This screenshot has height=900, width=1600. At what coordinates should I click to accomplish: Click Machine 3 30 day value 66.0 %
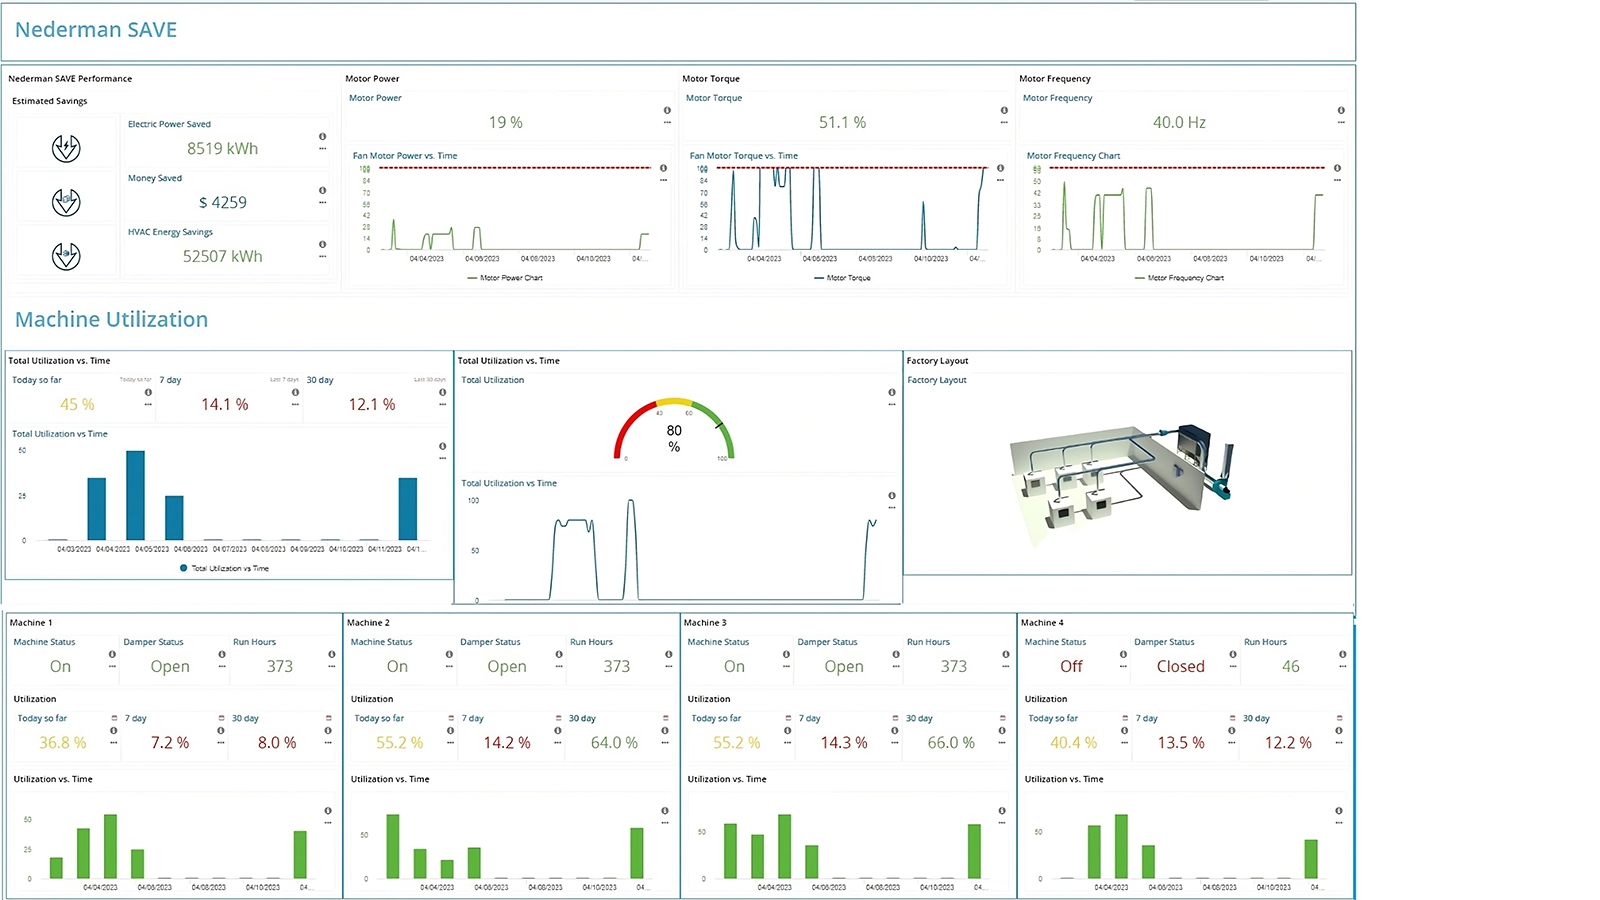click(x=951, y=743)
